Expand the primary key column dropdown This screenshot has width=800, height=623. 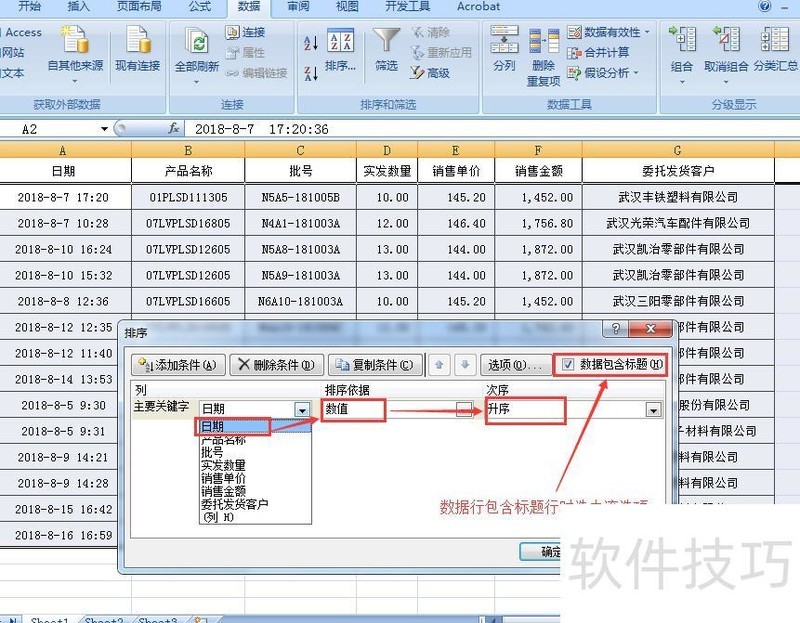point(302,409)
